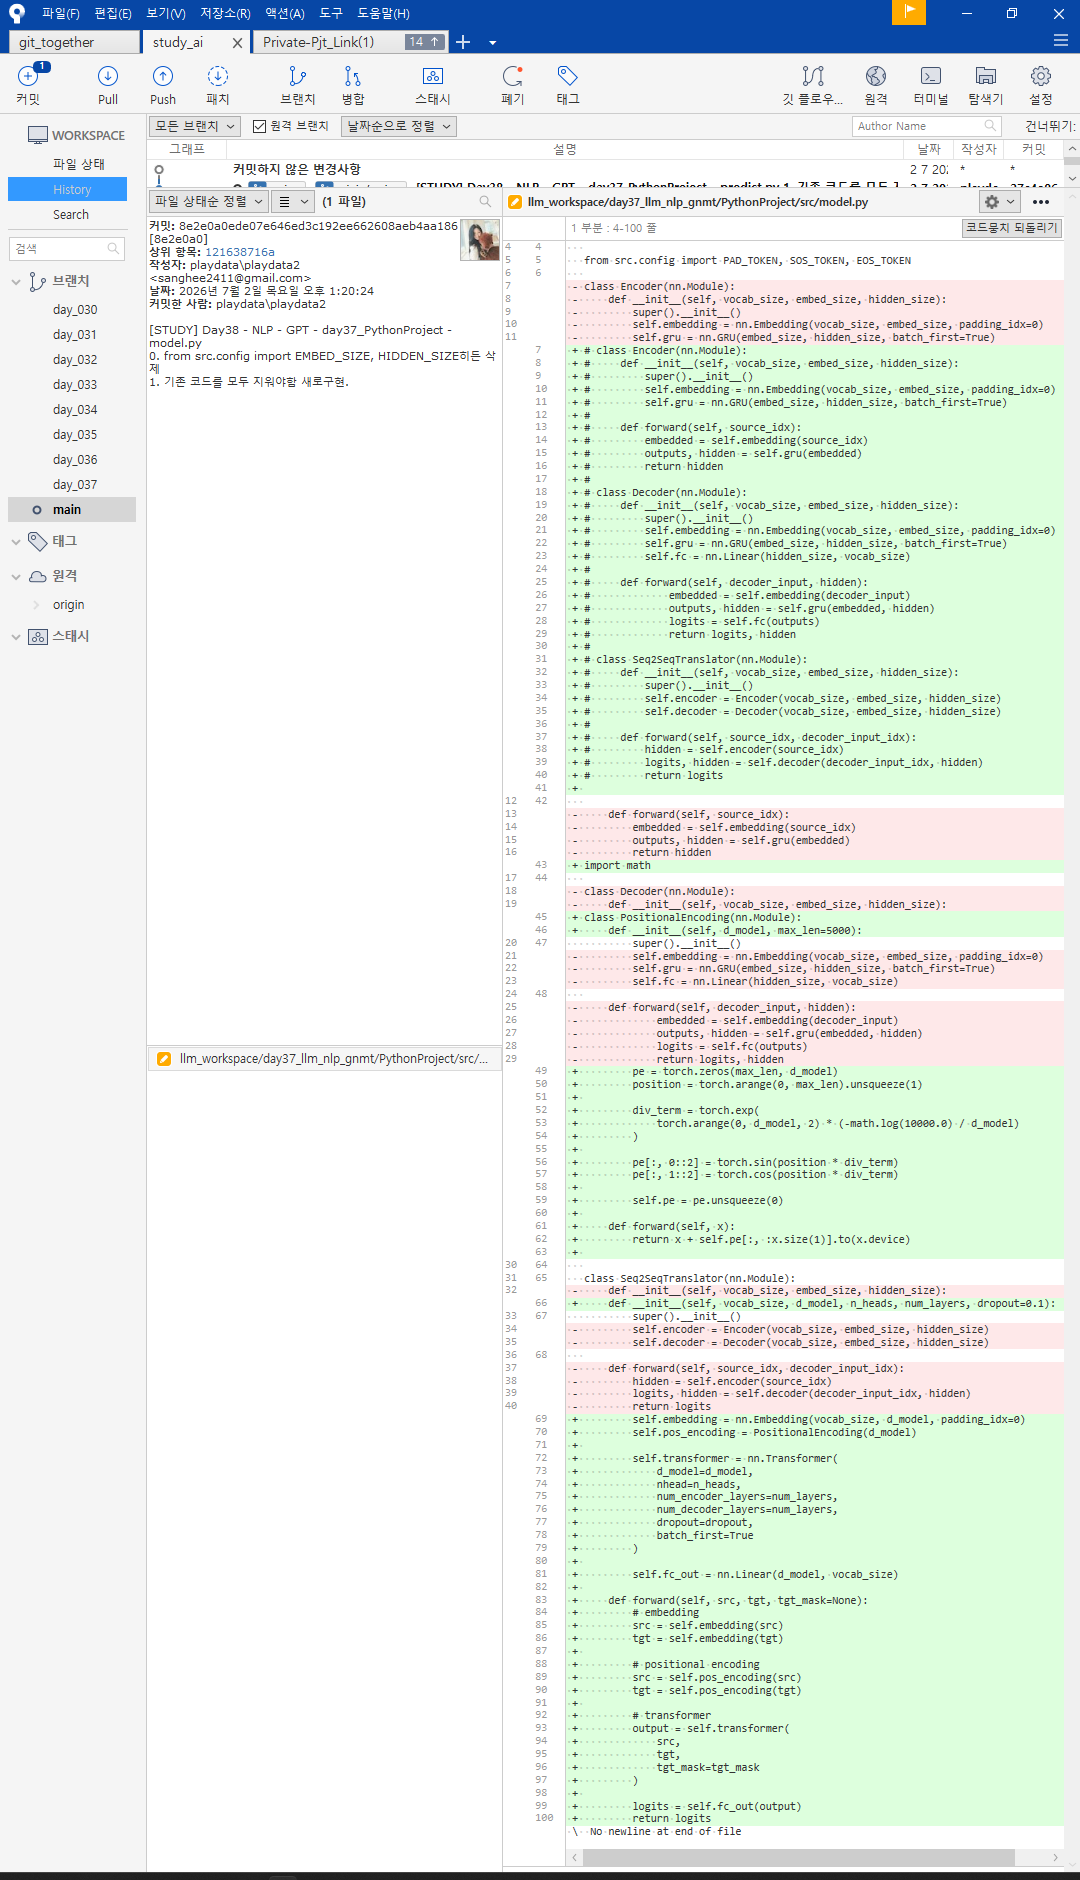Open the 도움말(H) menu

[x=383, y=13]
